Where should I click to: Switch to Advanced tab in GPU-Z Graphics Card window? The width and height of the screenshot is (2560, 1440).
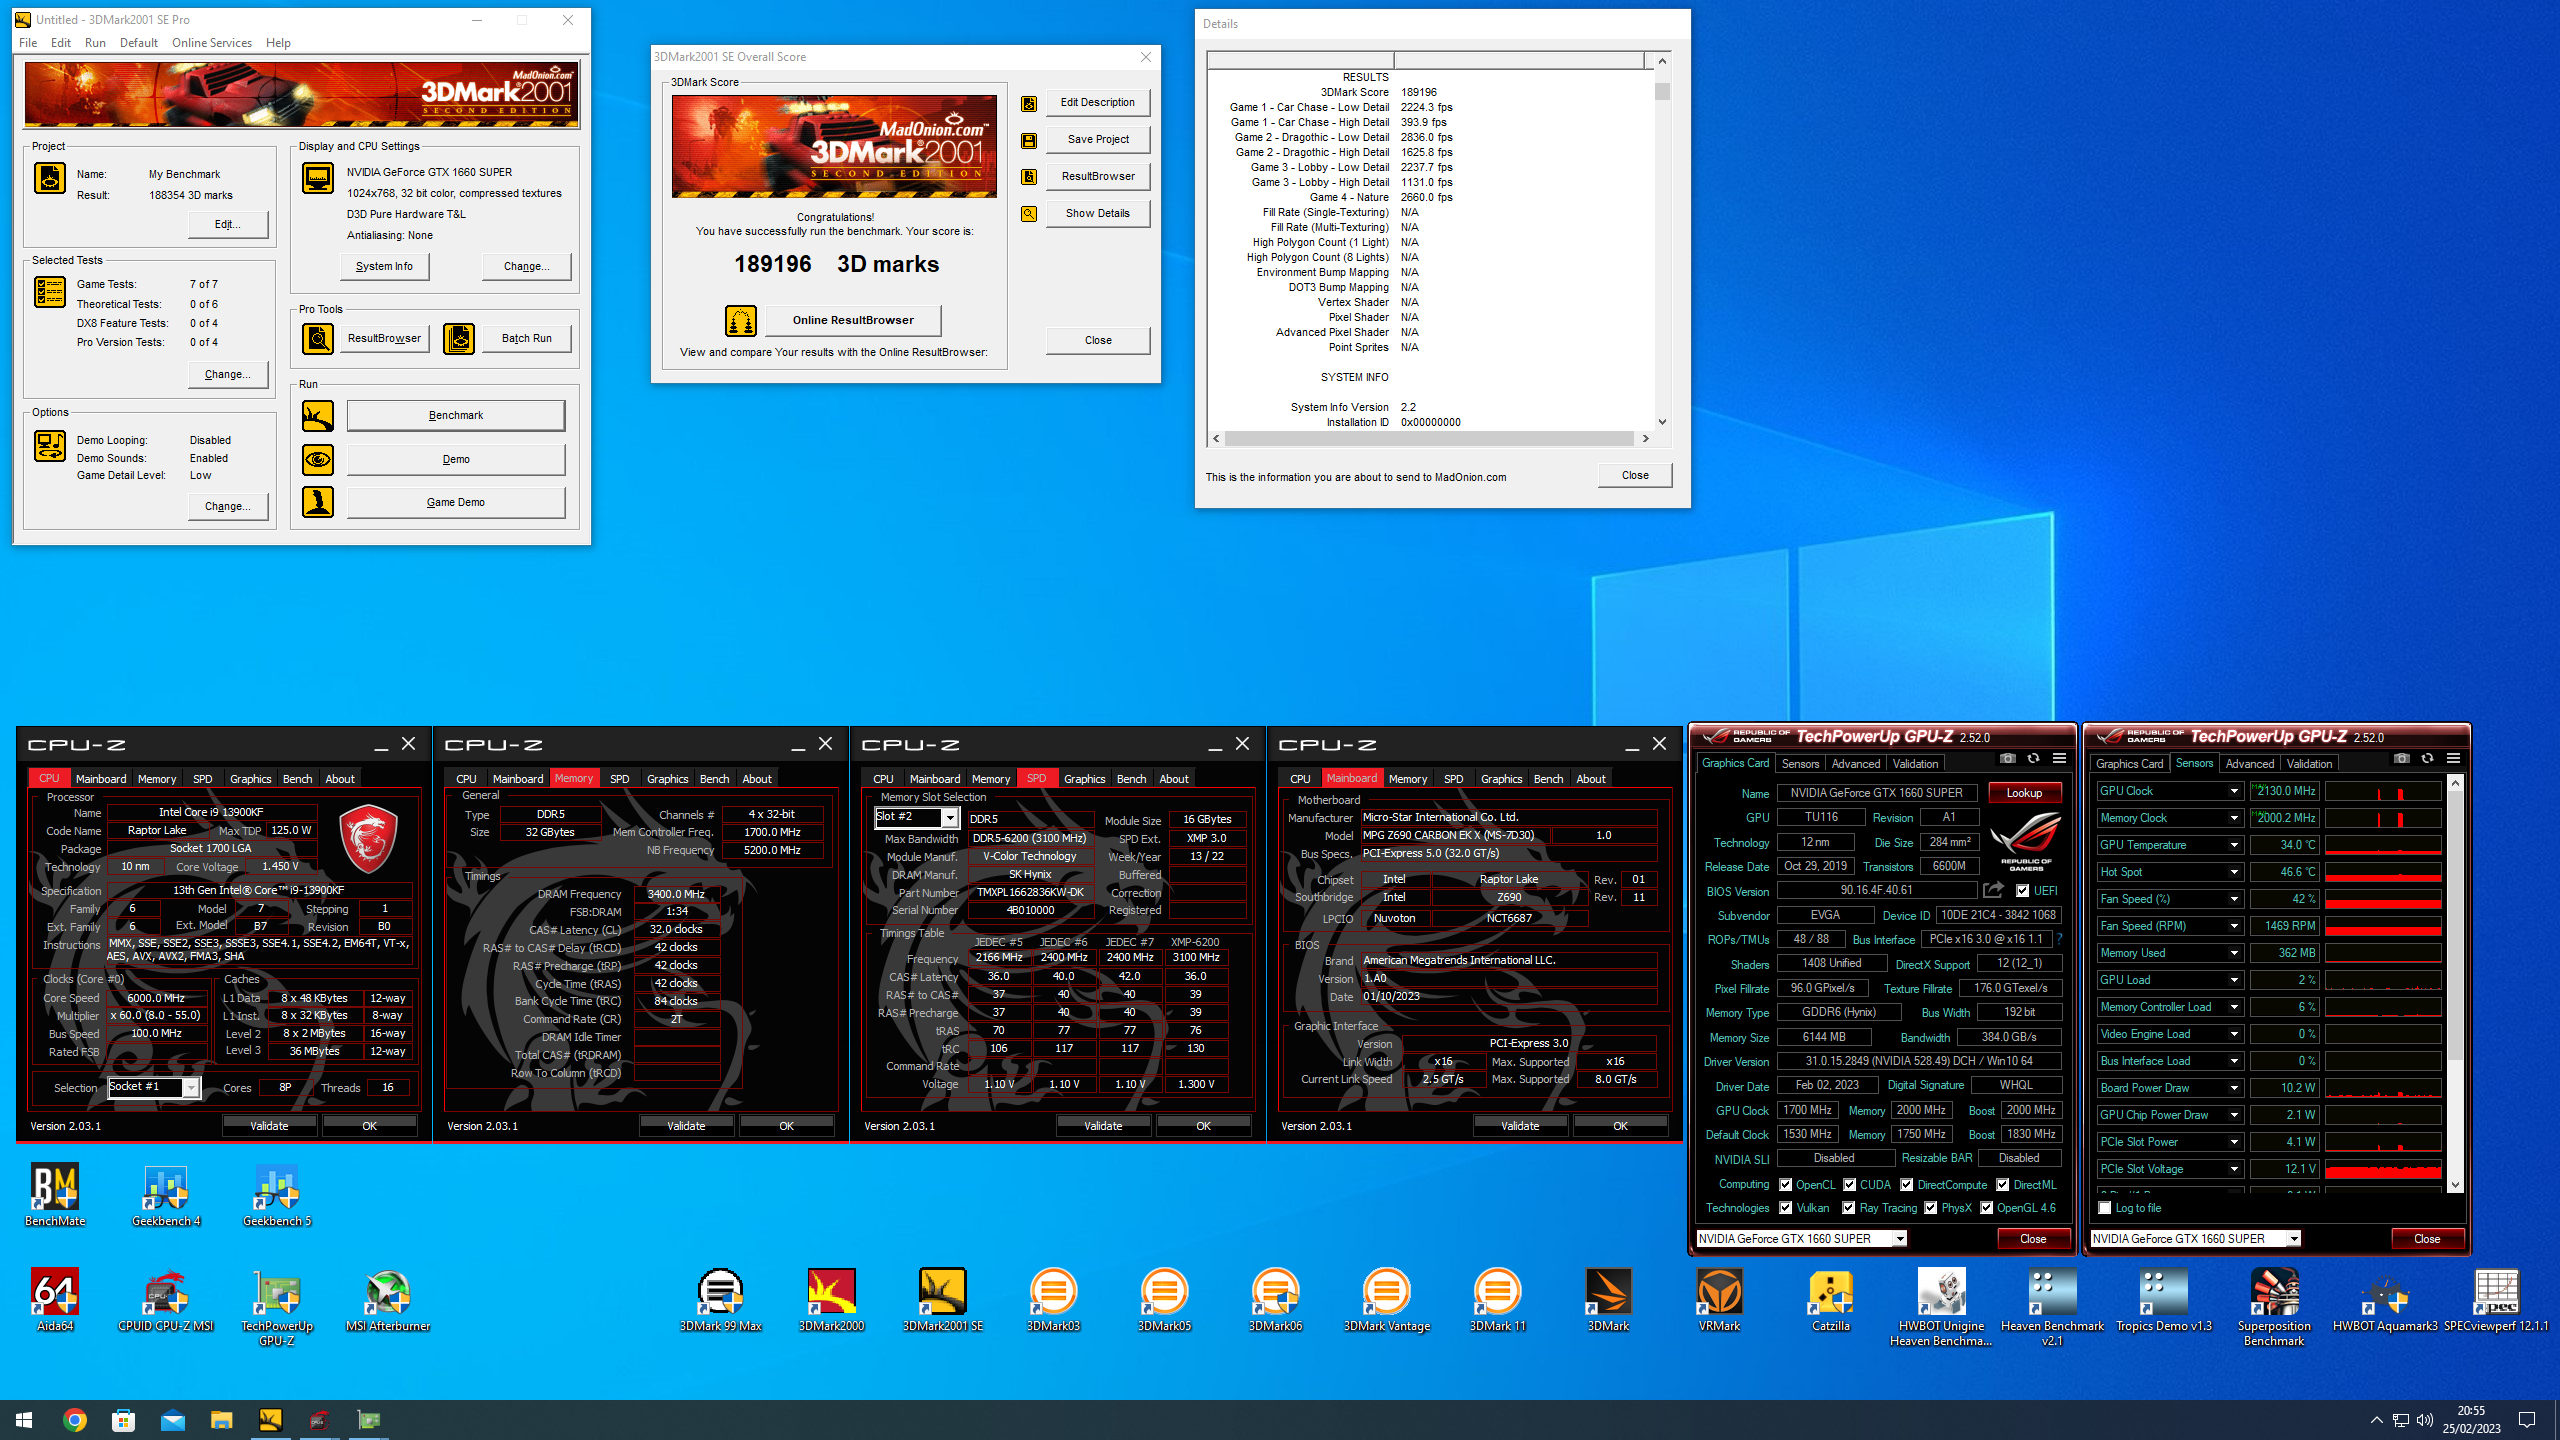coord(1856,764)
